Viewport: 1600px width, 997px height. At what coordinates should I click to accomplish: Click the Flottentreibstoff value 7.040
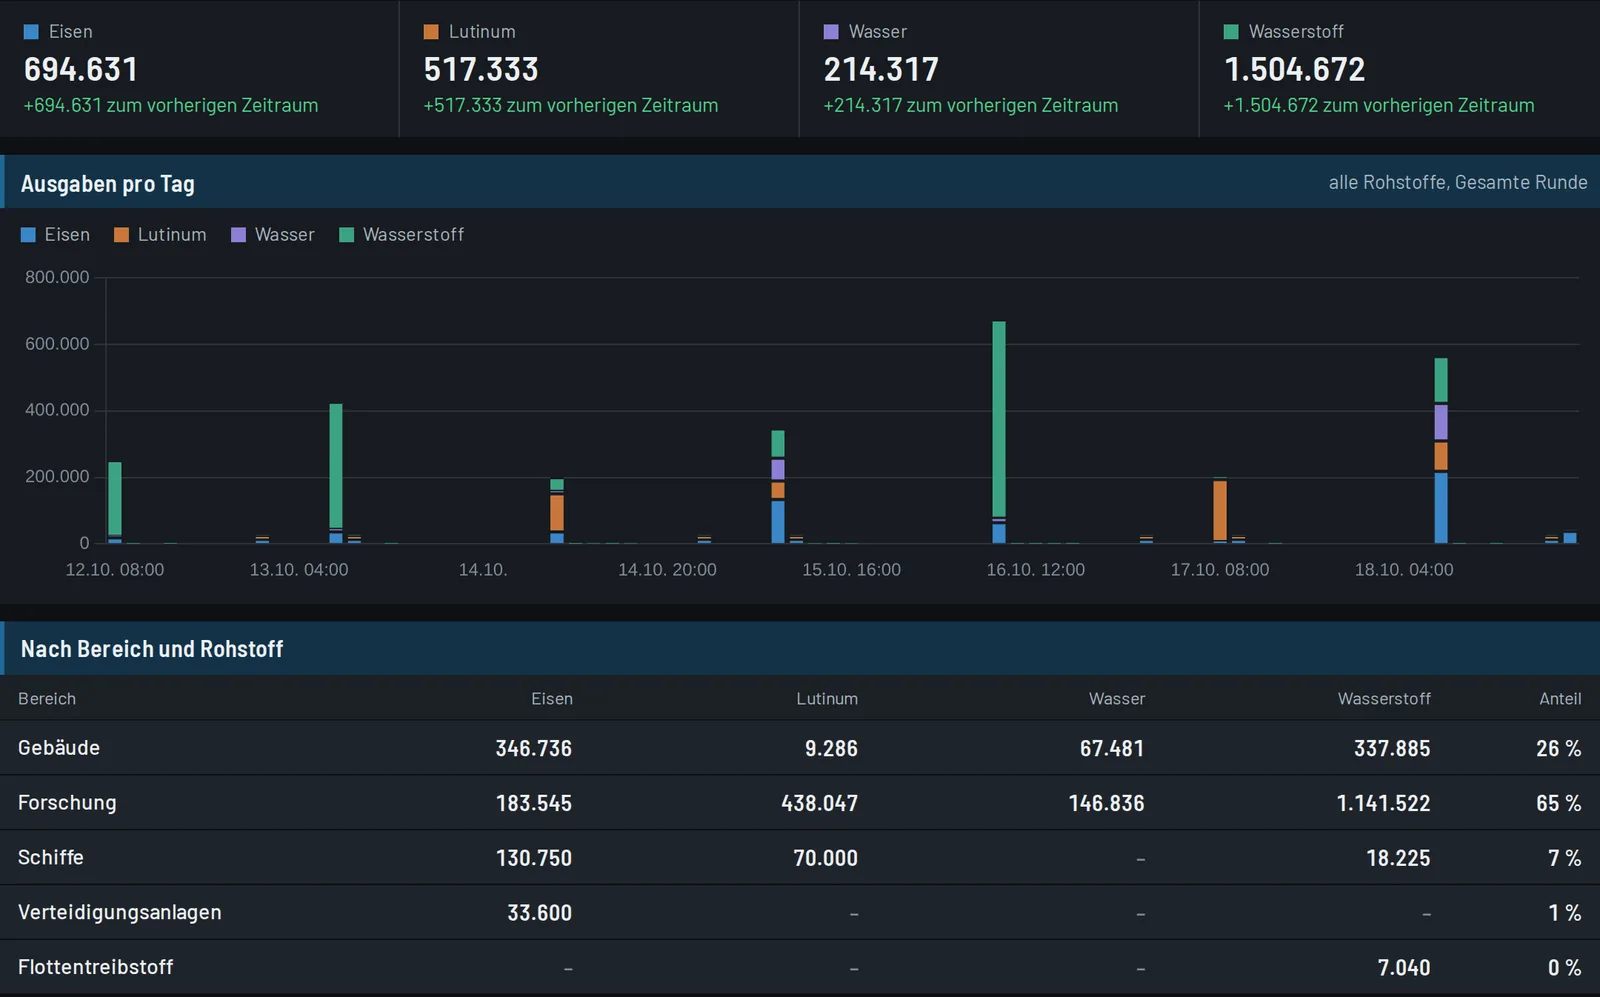pos(1404,967)
